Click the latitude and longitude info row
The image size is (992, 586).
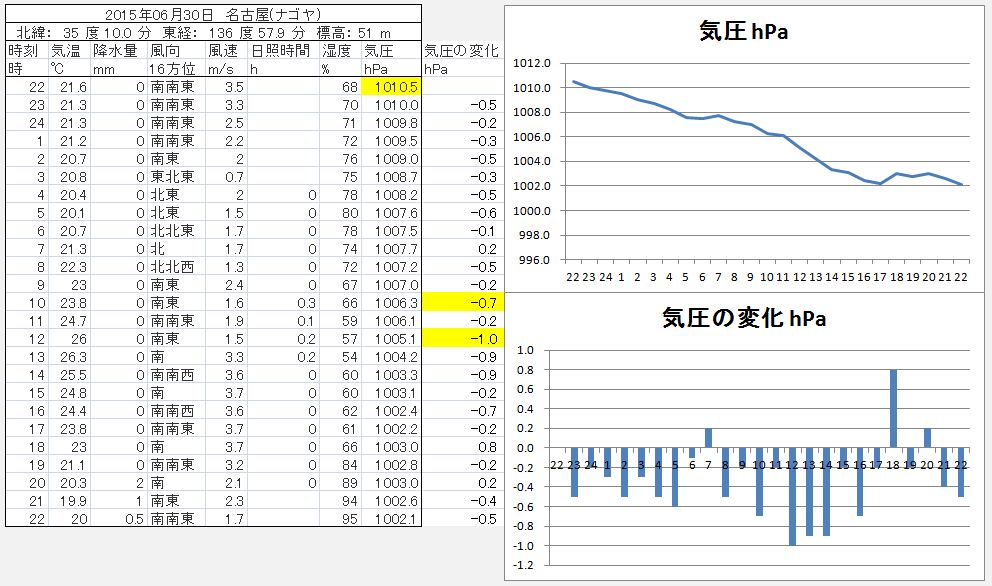pyautogui.click(x=213, y=32)
